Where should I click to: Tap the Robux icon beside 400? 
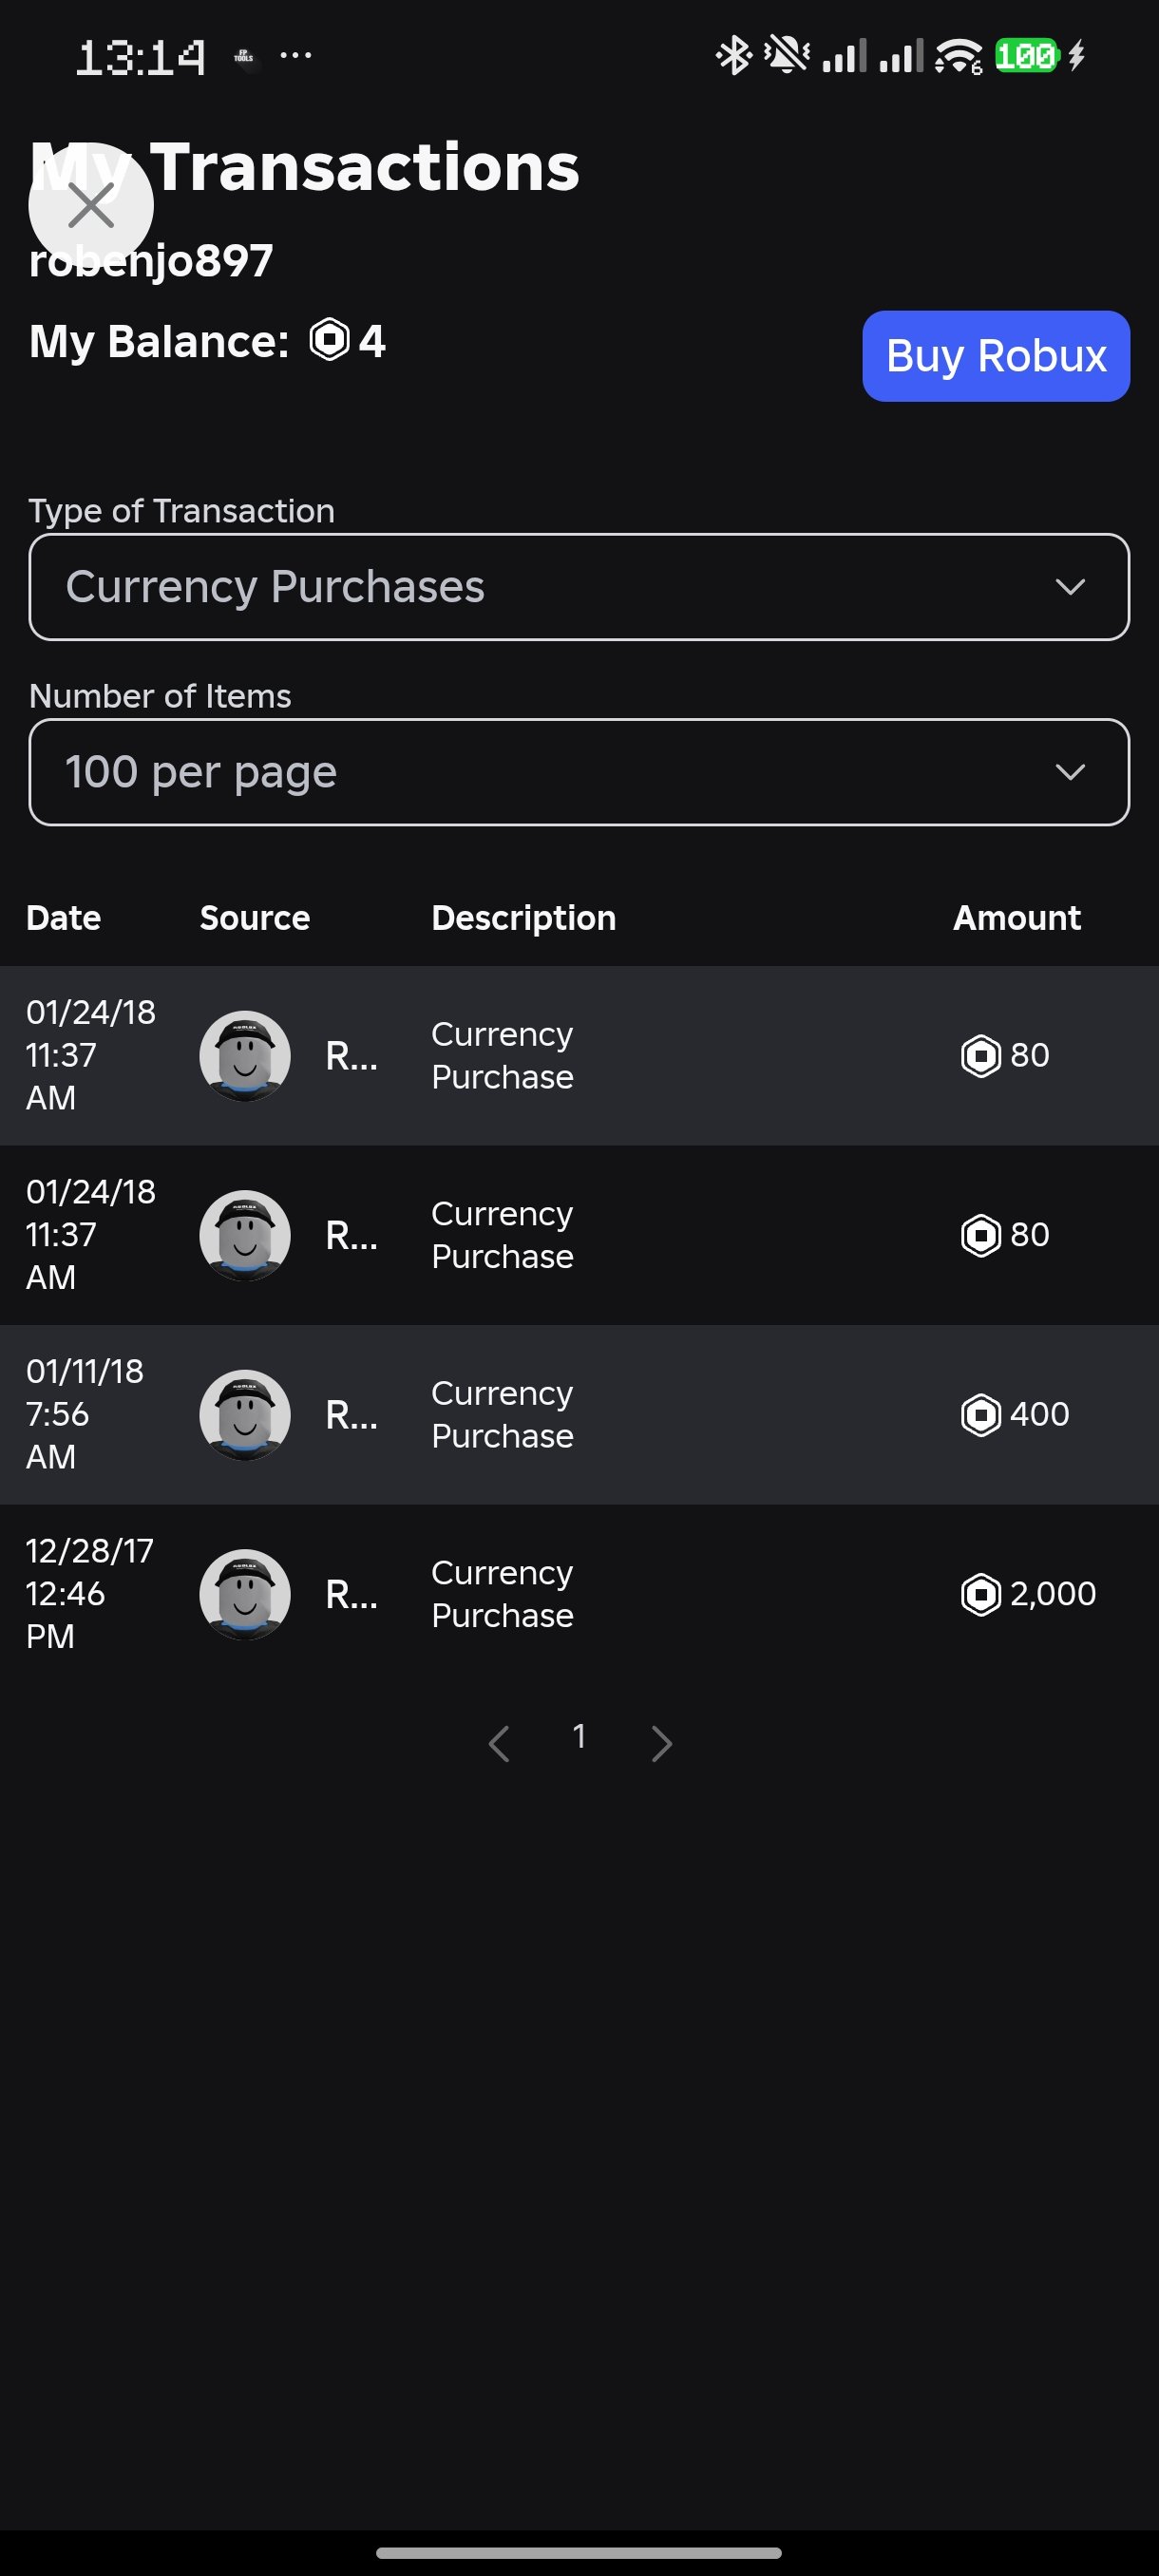click(980, 1415)
